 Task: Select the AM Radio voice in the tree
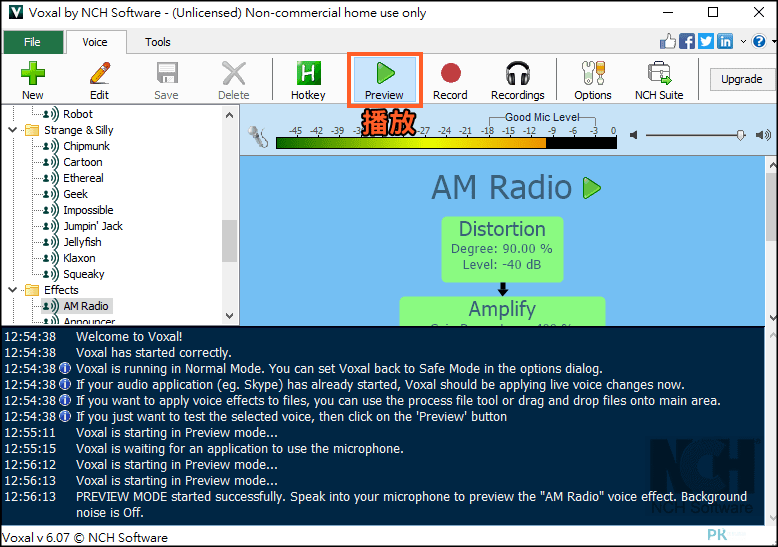coord(85,306)
